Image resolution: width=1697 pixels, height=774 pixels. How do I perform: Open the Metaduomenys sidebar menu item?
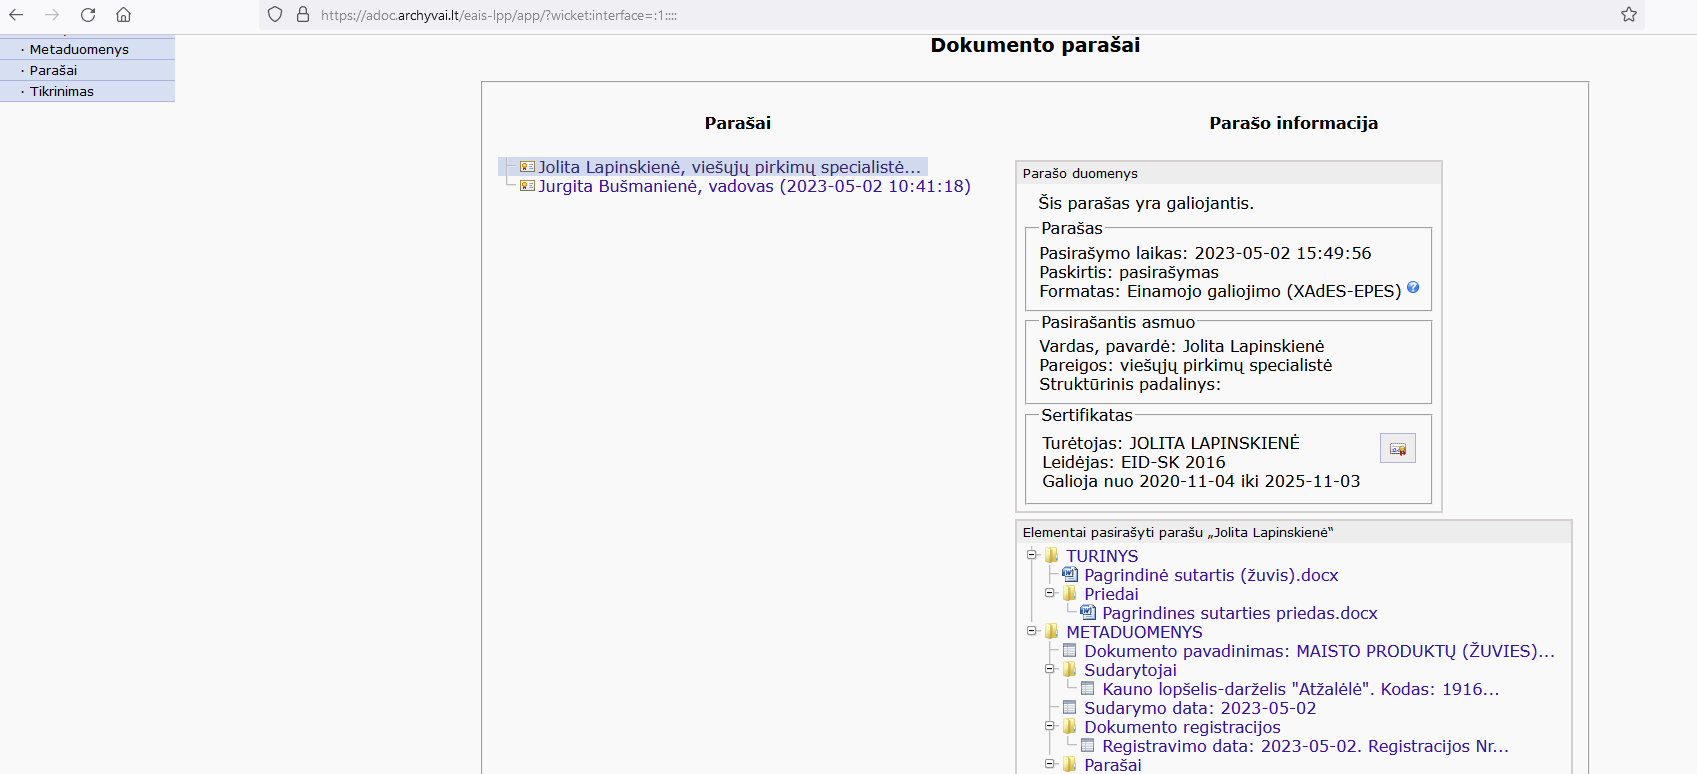pos(79,49)
